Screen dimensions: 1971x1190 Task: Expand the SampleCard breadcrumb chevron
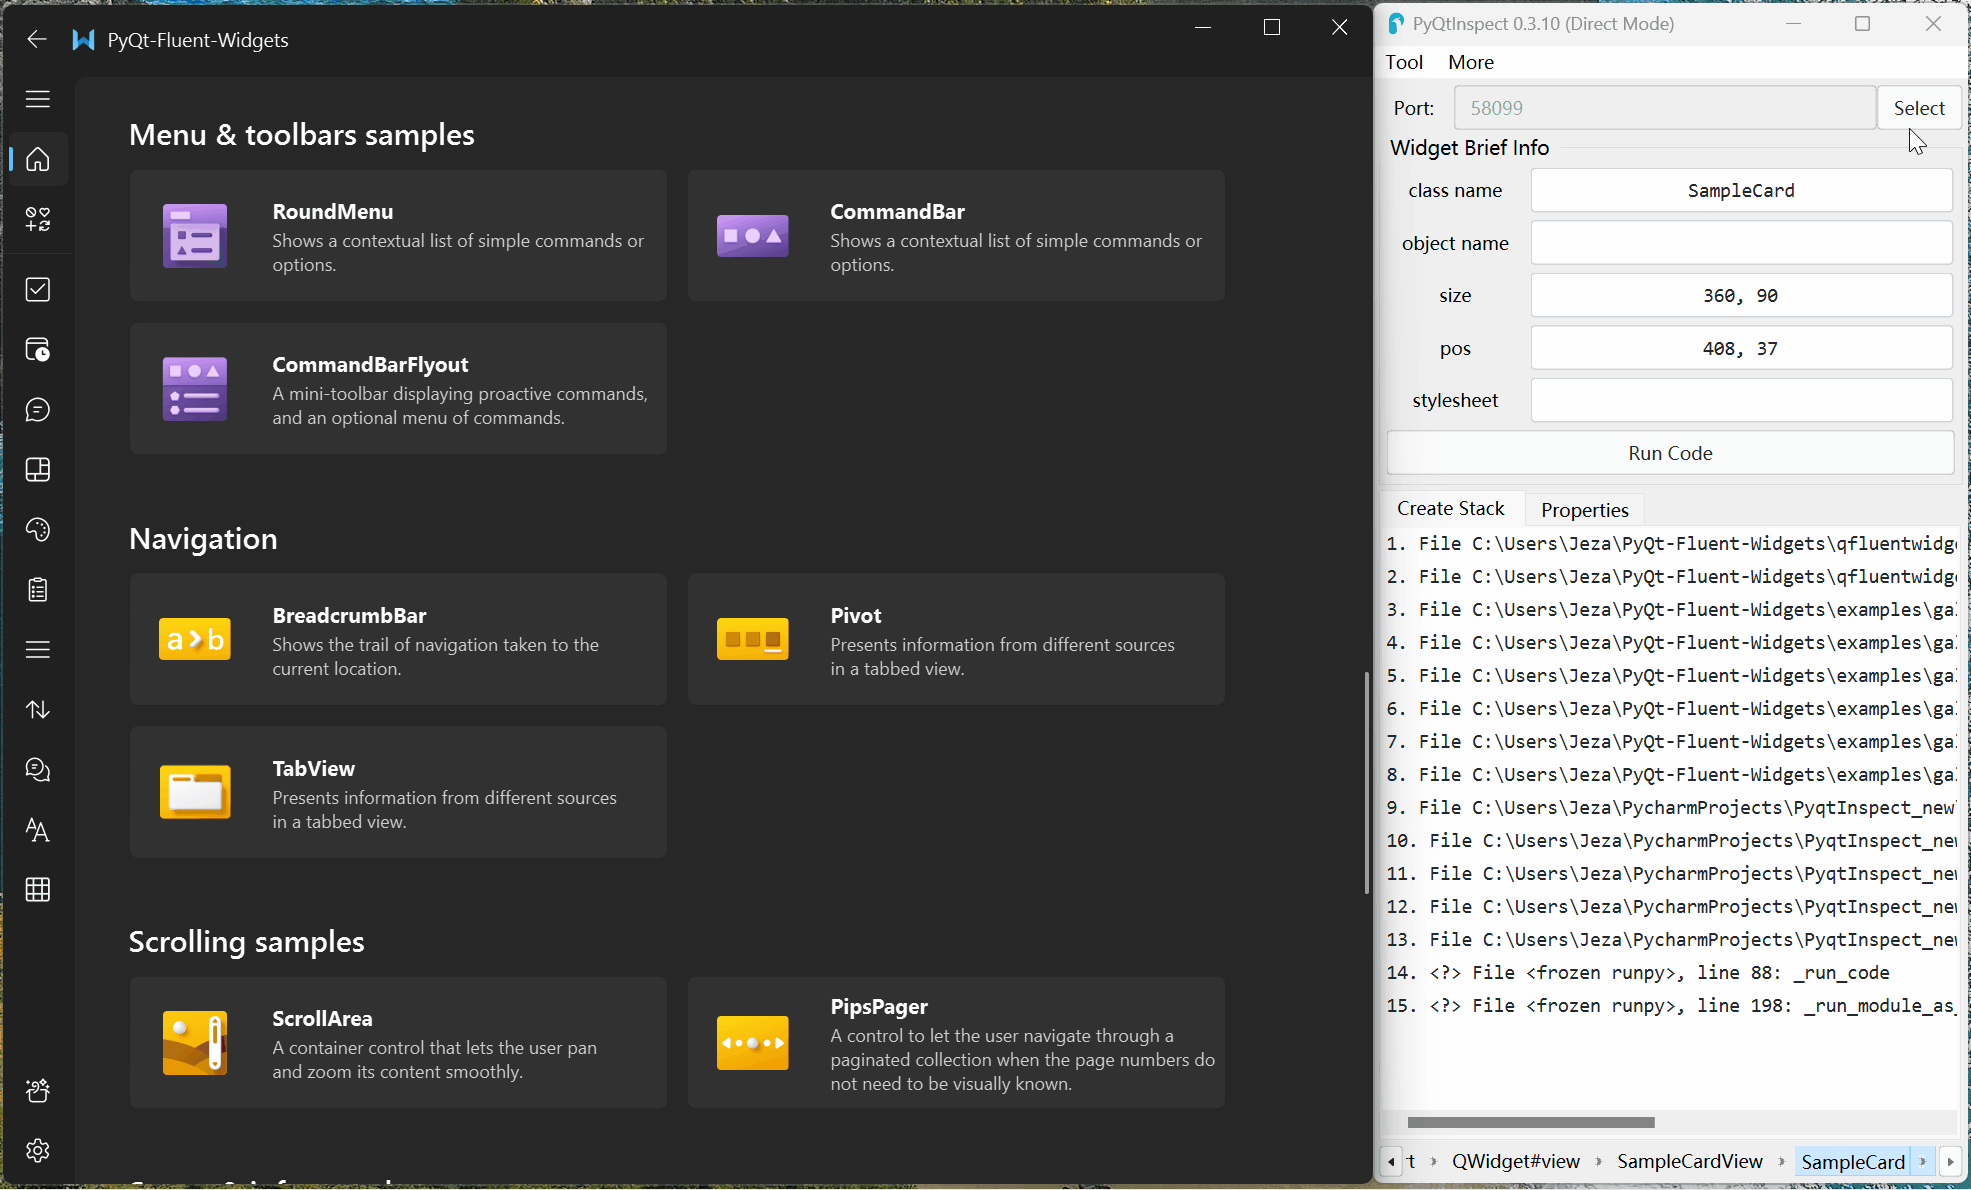(x=1922, y=1161)
